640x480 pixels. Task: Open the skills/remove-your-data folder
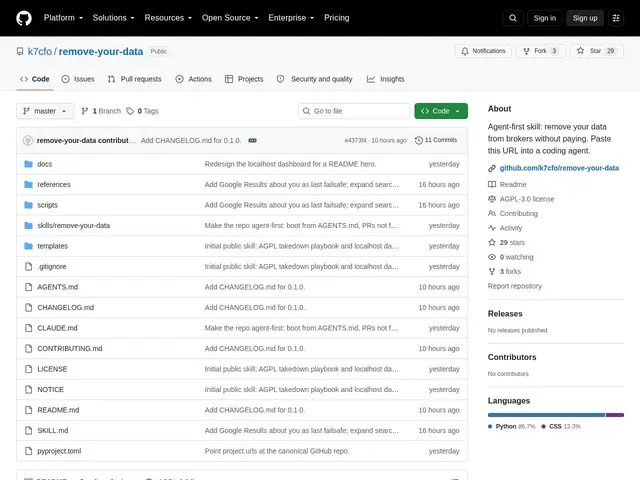(73, 226)
